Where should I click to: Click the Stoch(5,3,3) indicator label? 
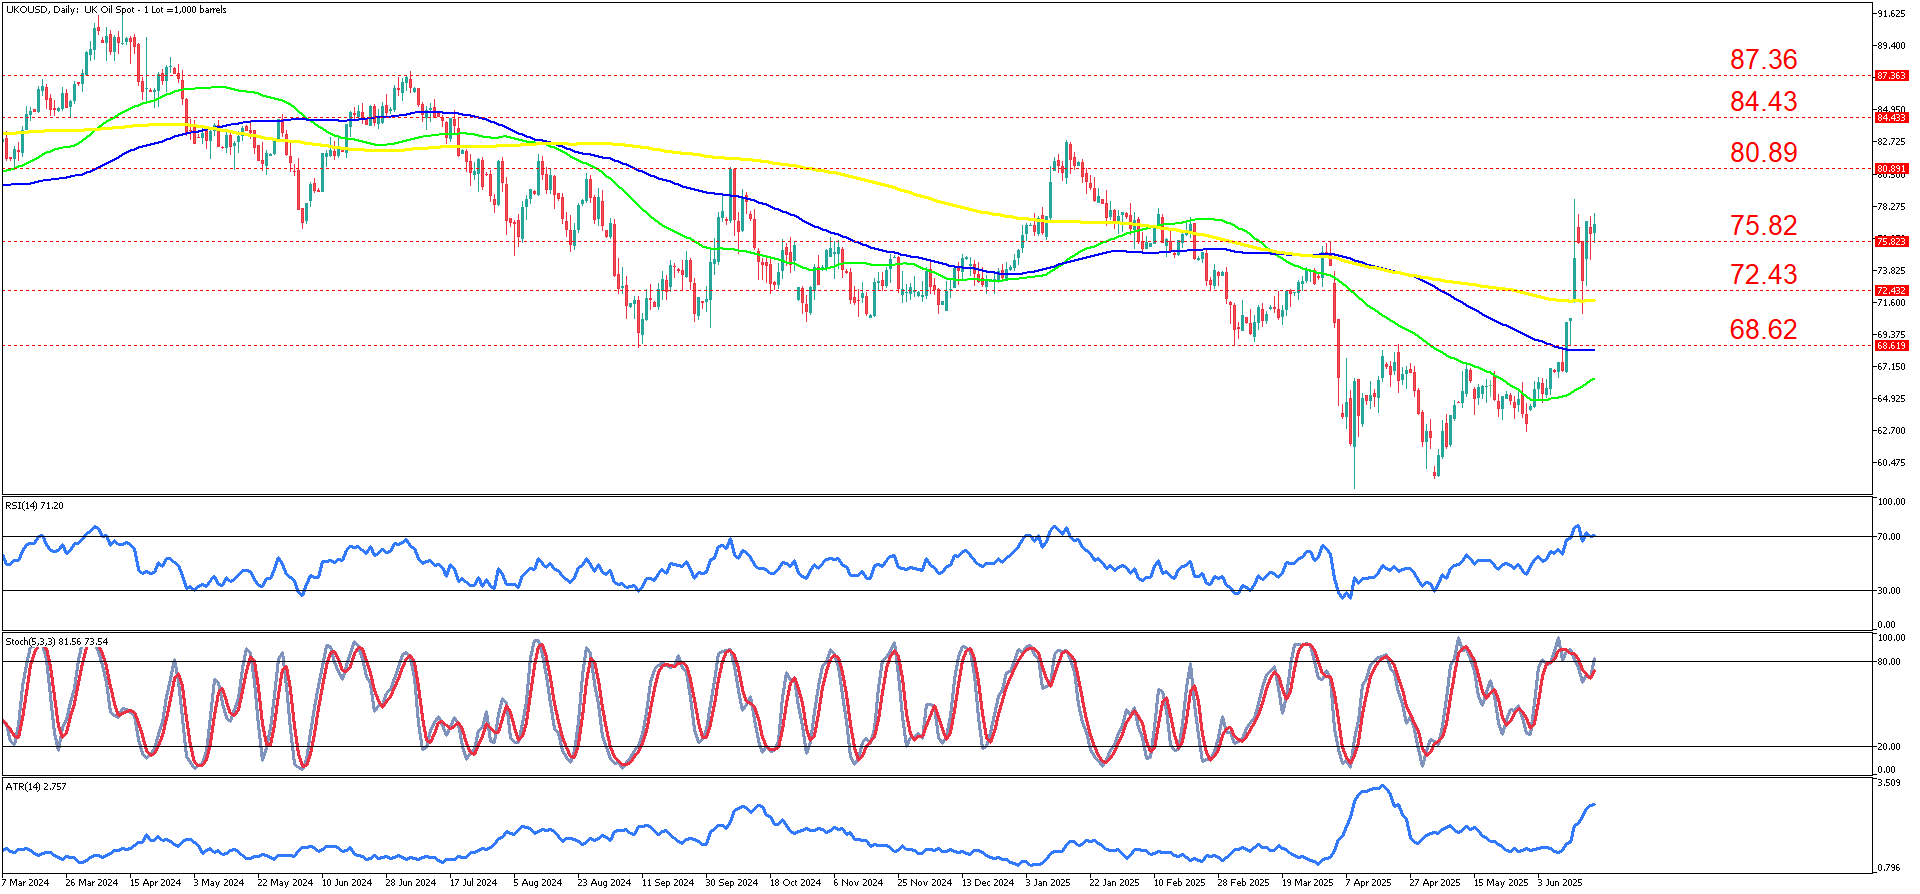[x=56, y=642]
